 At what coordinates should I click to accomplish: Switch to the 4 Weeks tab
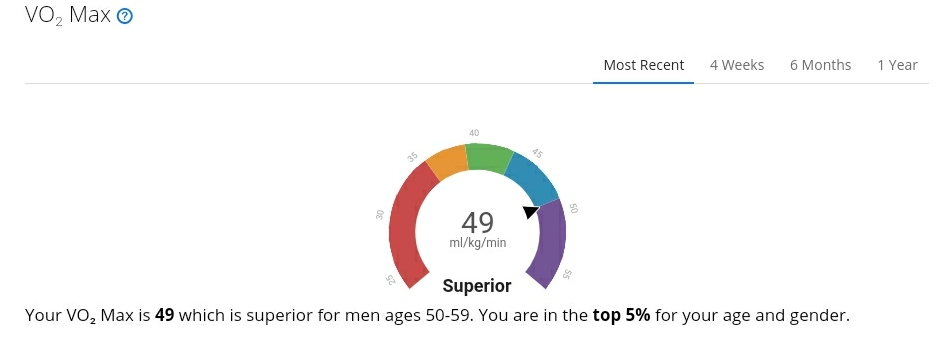(x=737, y=65)
